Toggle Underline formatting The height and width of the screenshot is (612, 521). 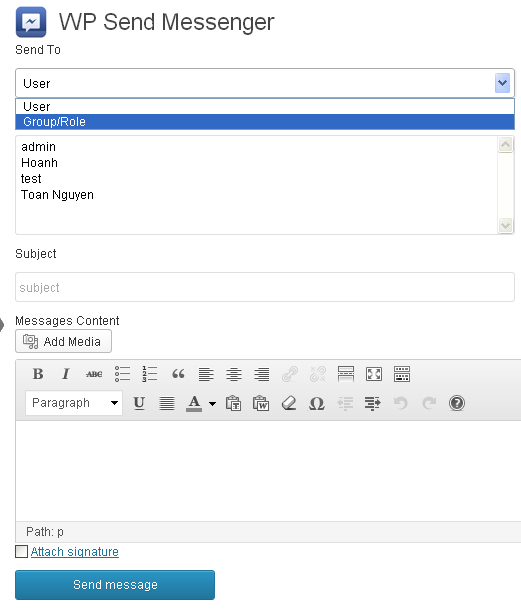139,403
